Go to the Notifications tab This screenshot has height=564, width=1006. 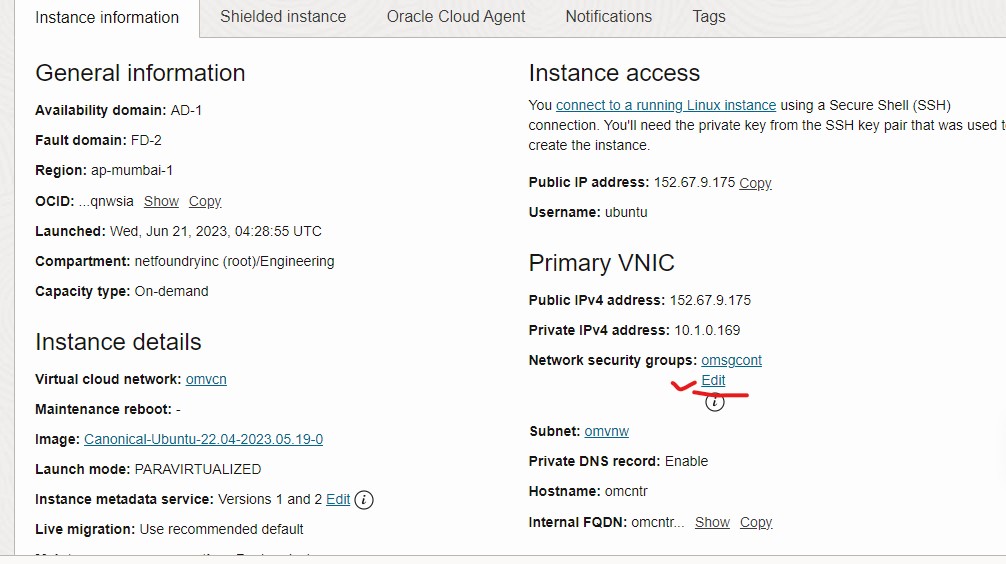click(608, 17)
